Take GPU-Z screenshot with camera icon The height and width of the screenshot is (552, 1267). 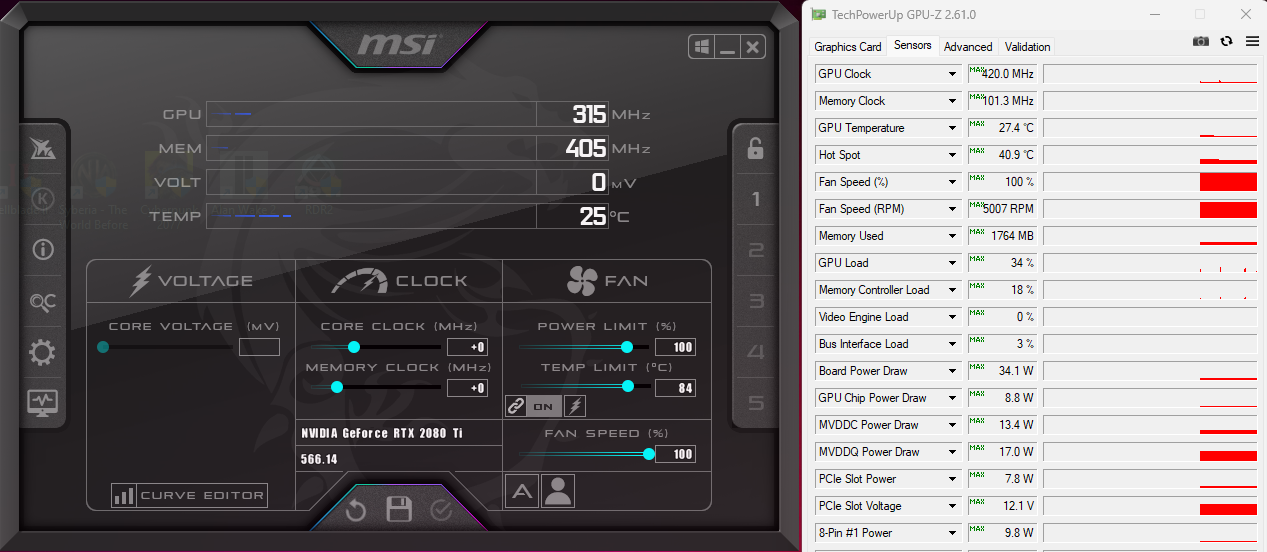coord(1201,41)
